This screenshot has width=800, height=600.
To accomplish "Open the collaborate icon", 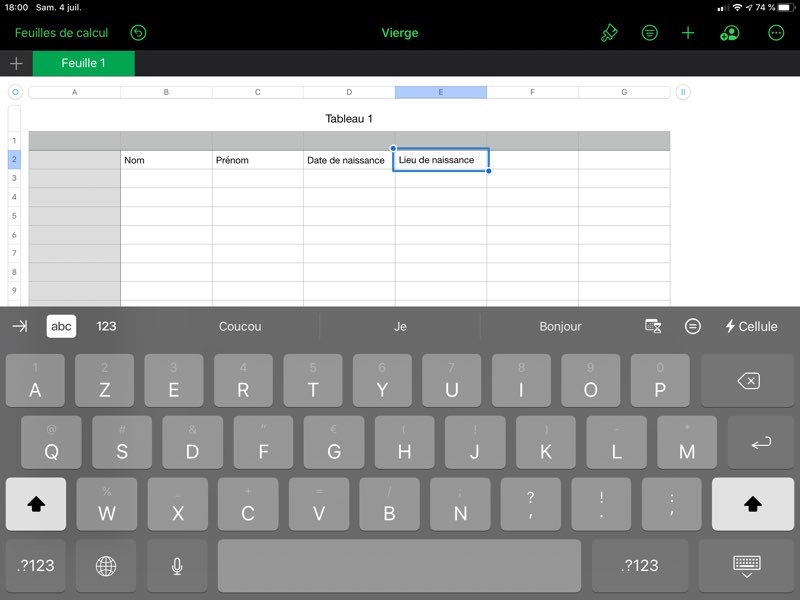I will pyautogui.click(x=729, y=33).
